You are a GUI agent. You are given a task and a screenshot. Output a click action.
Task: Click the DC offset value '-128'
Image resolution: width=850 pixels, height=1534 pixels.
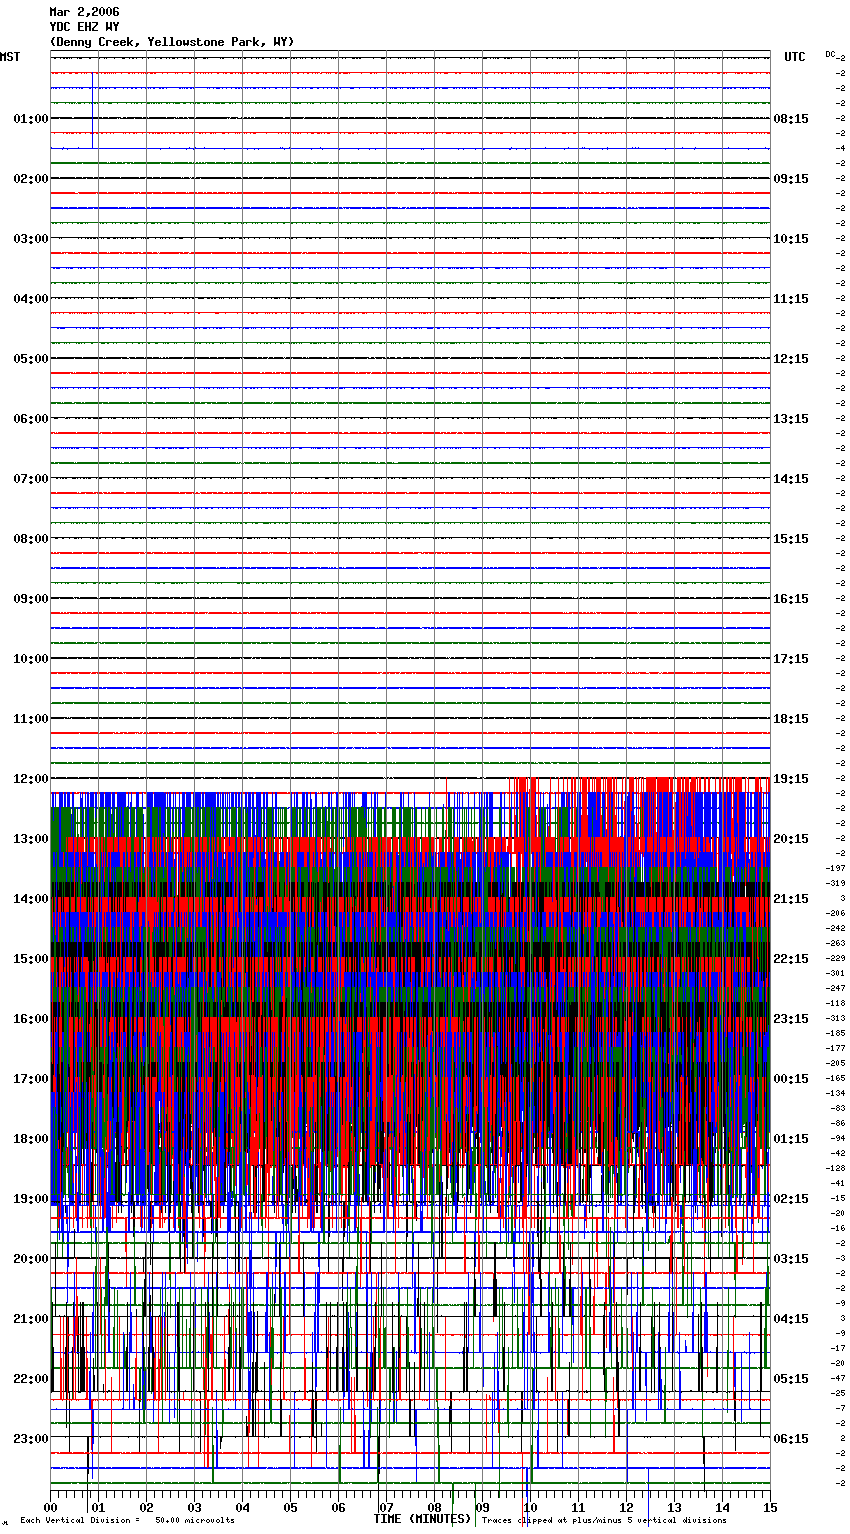(x=836, y=1169)
